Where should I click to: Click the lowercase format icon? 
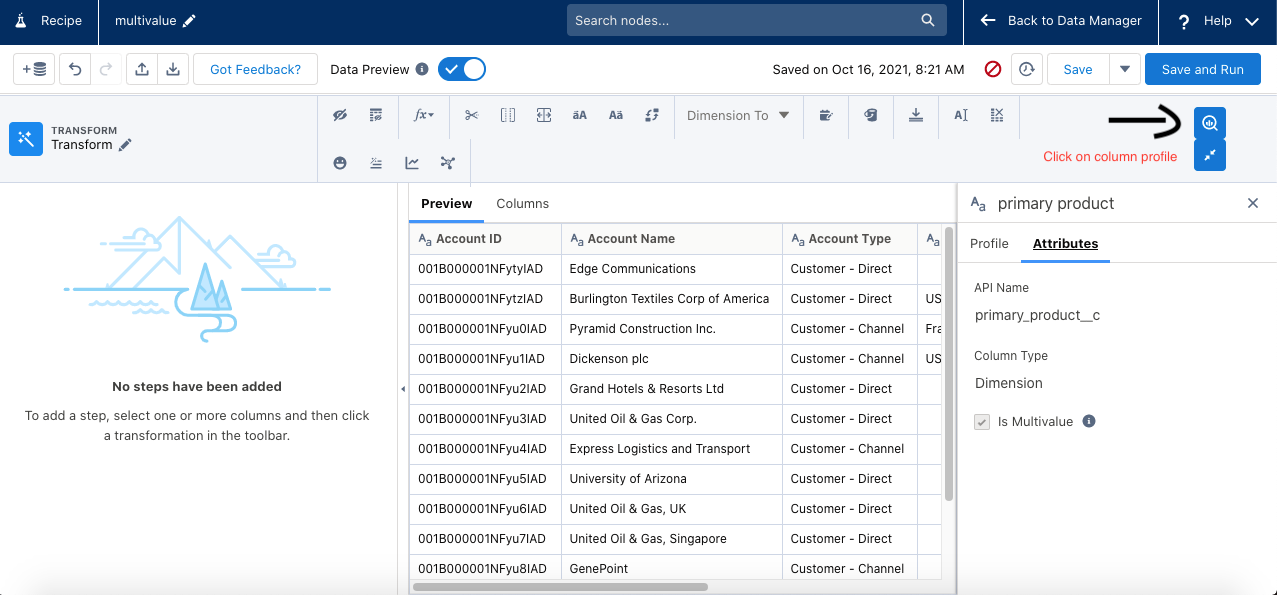point(615,115)
